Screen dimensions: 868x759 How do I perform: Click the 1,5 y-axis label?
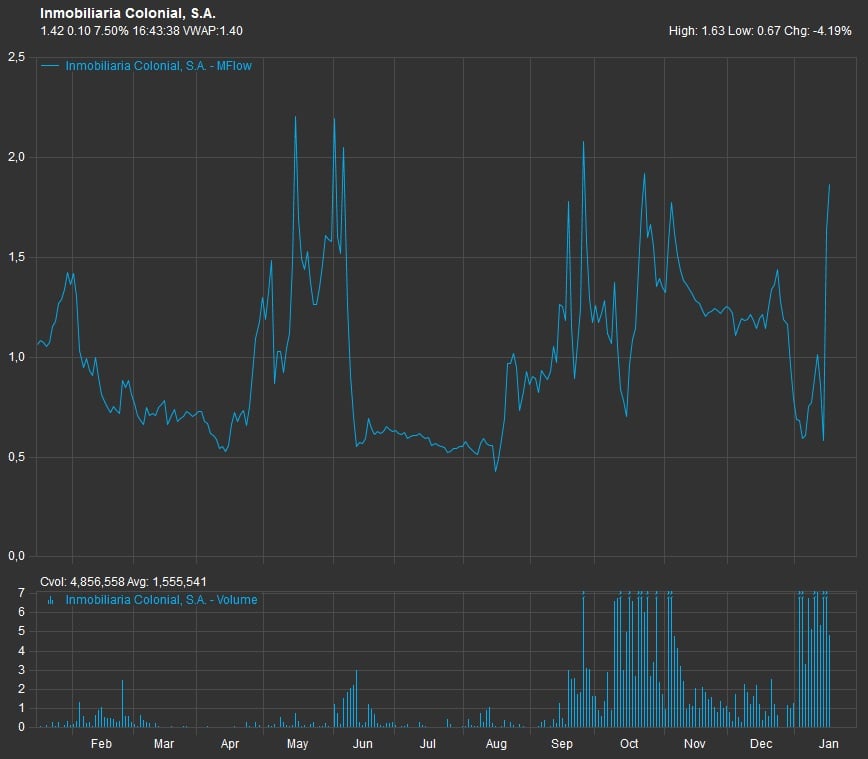(17, 257)
